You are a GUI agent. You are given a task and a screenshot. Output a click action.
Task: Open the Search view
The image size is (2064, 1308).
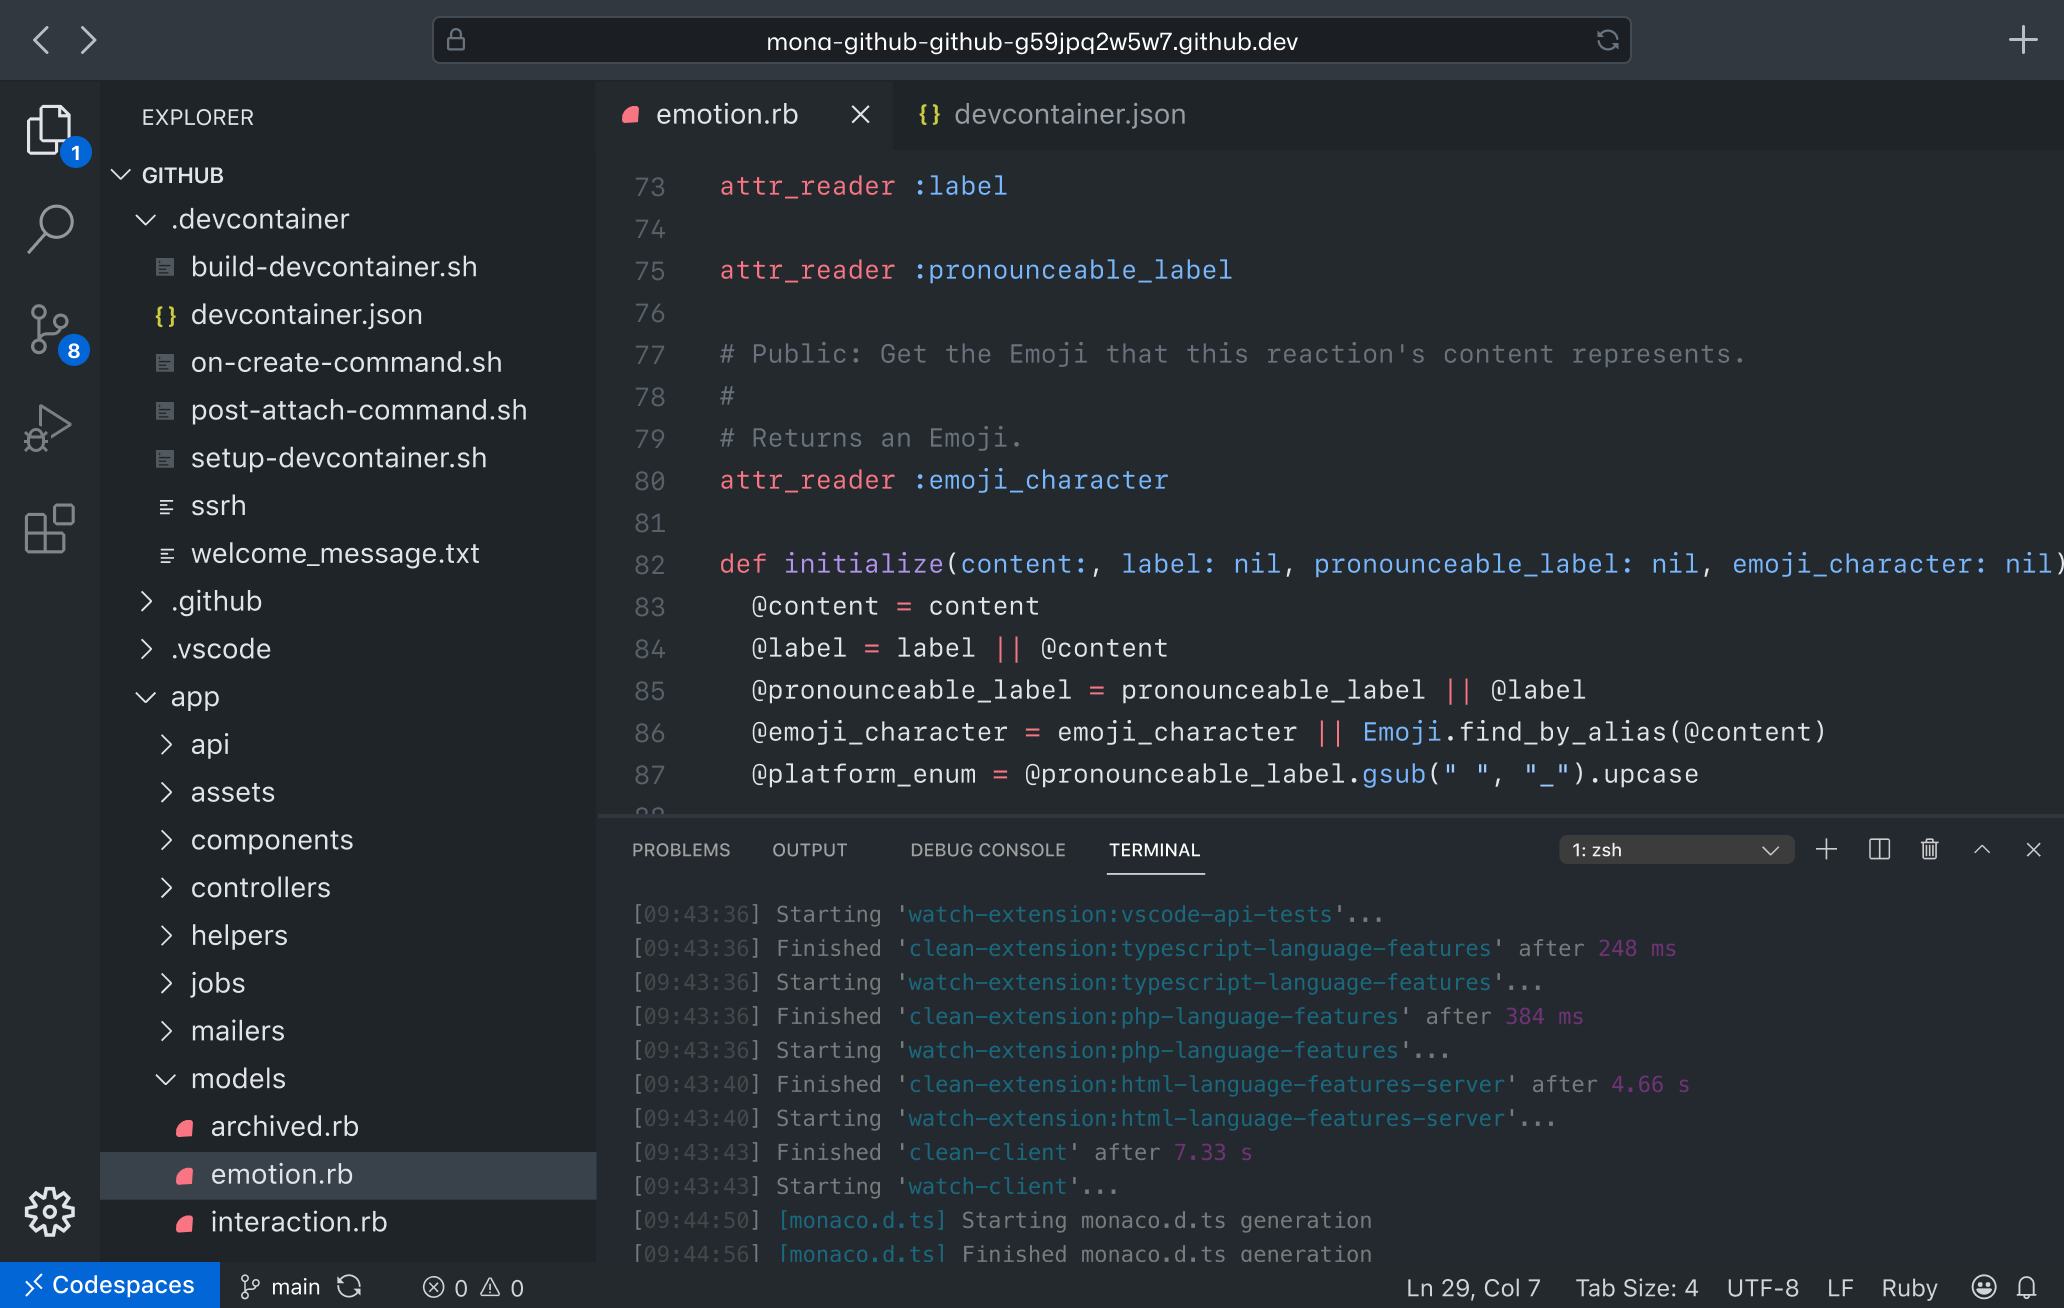[x=50, y=229]
